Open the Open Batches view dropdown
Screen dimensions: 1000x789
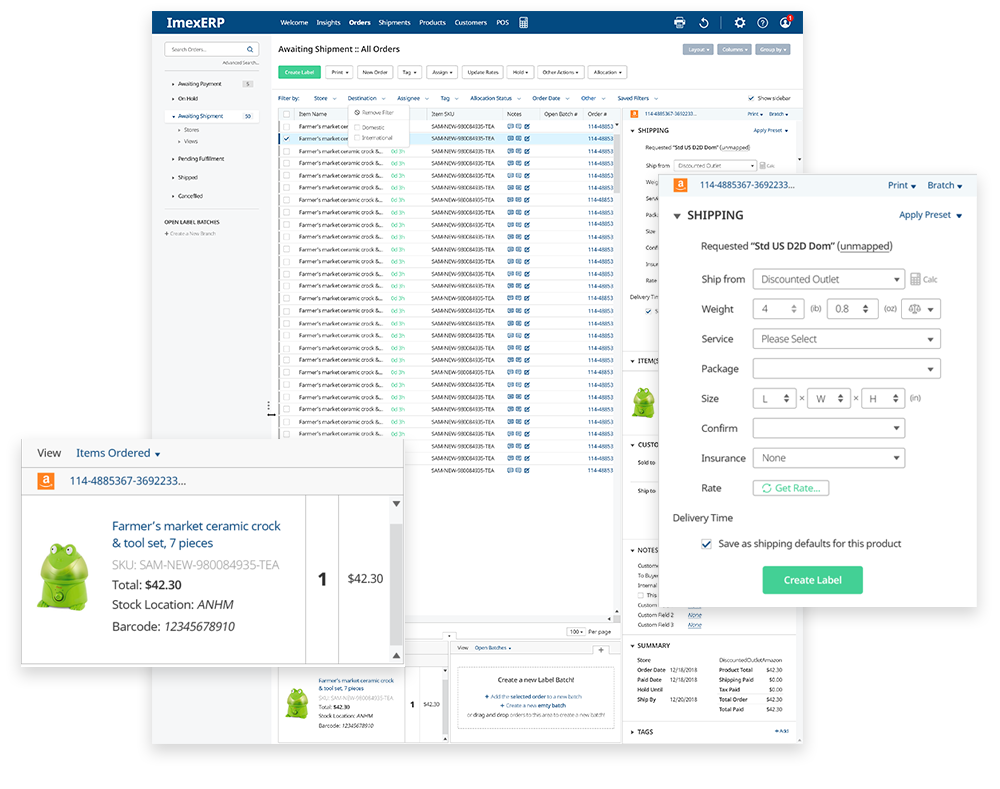point(492,648)
